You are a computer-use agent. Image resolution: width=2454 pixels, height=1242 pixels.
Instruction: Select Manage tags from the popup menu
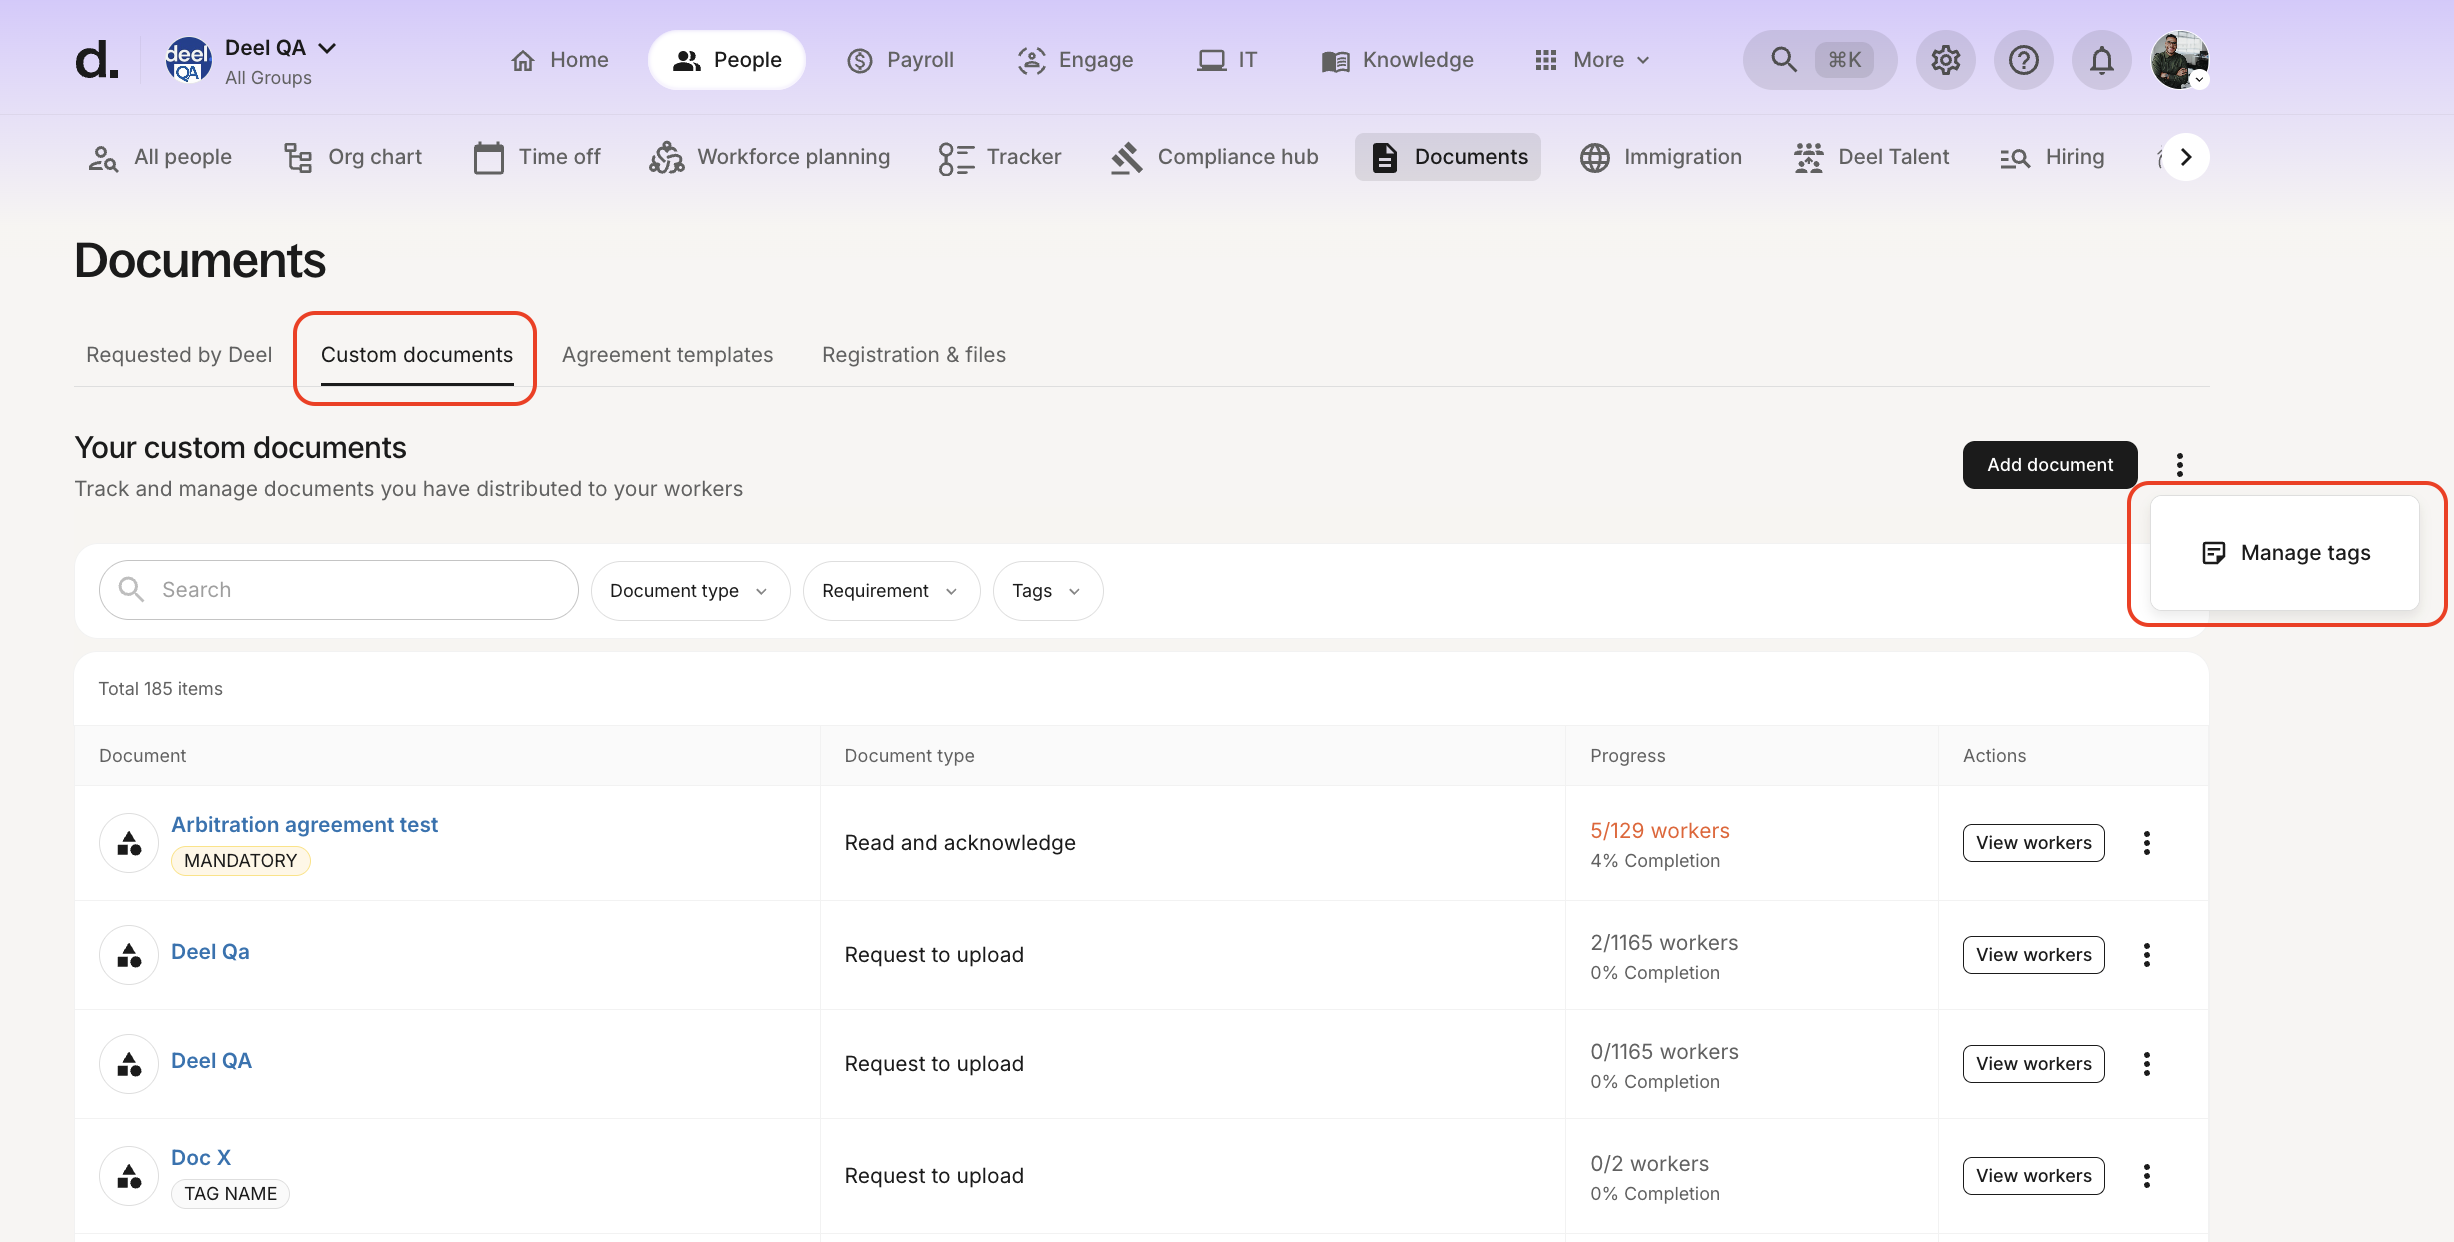click(x=2285, y=553)
